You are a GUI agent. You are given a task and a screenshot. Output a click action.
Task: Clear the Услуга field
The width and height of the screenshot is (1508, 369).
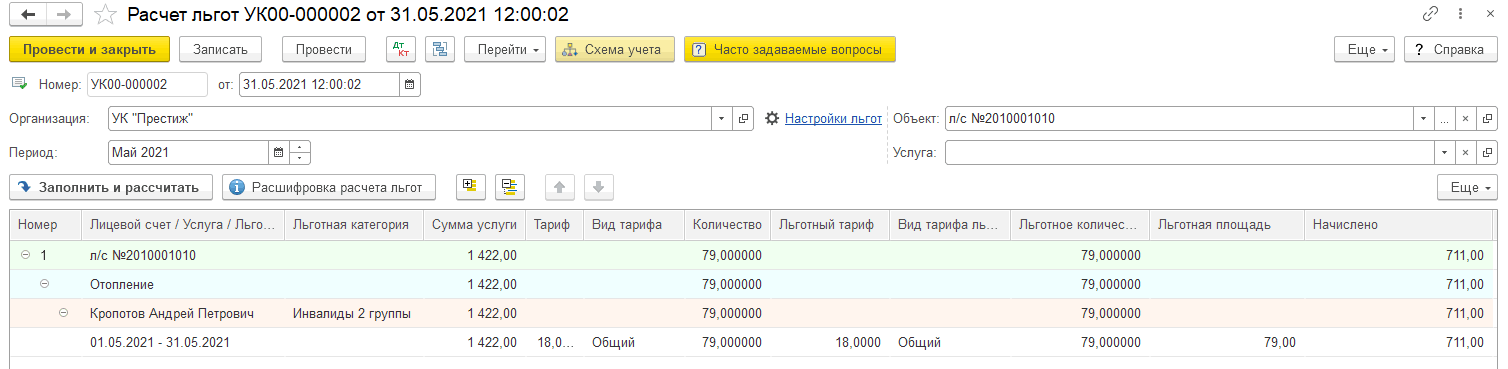[1465, 153]
